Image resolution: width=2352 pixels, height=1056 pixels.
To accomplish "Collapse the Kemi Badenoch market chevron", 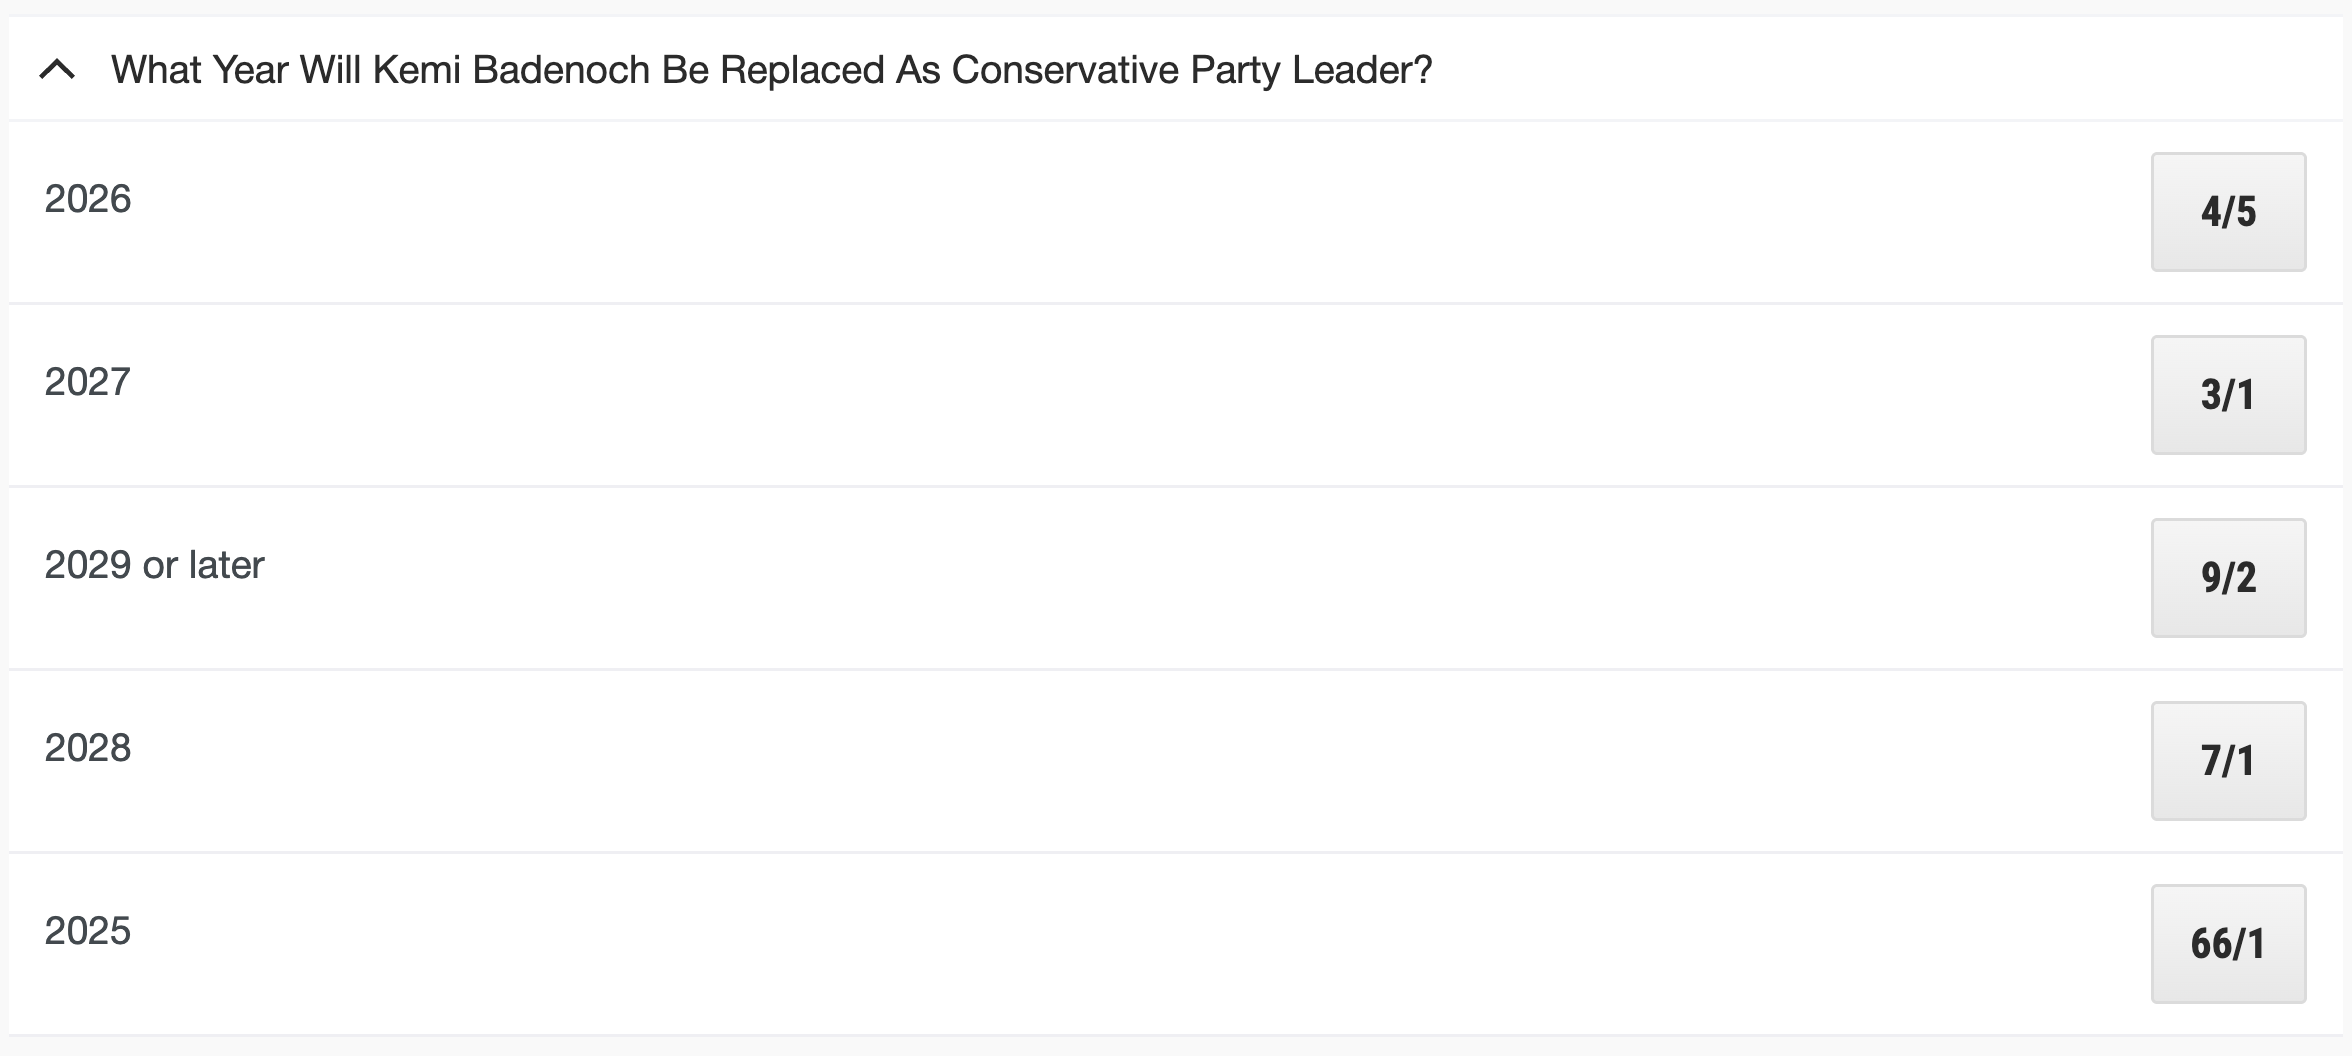I will [x=57, y=70].
